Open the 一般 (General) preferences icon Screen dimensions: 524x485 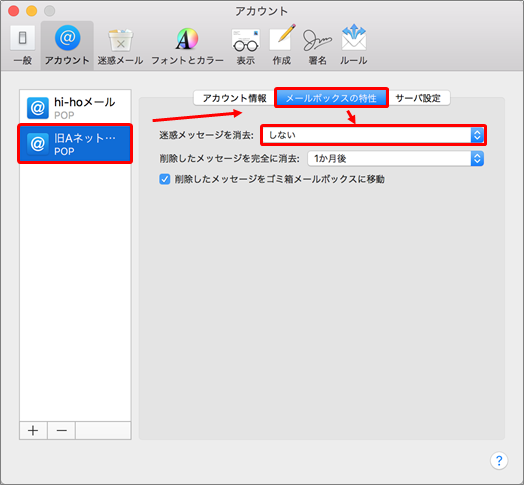(x=22, y=45)
